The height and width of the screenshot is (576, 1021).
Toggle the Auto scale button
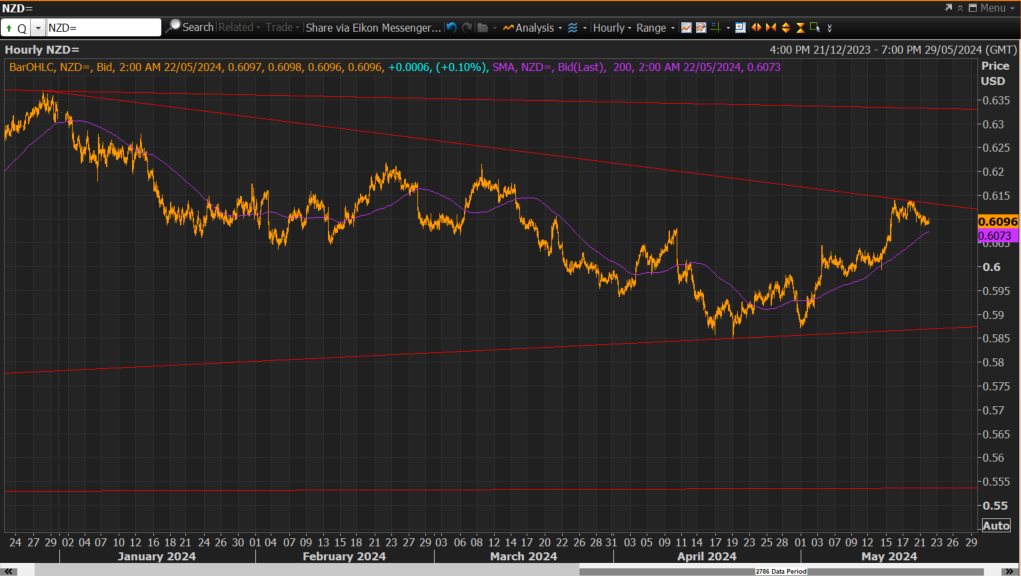[996, 525]
